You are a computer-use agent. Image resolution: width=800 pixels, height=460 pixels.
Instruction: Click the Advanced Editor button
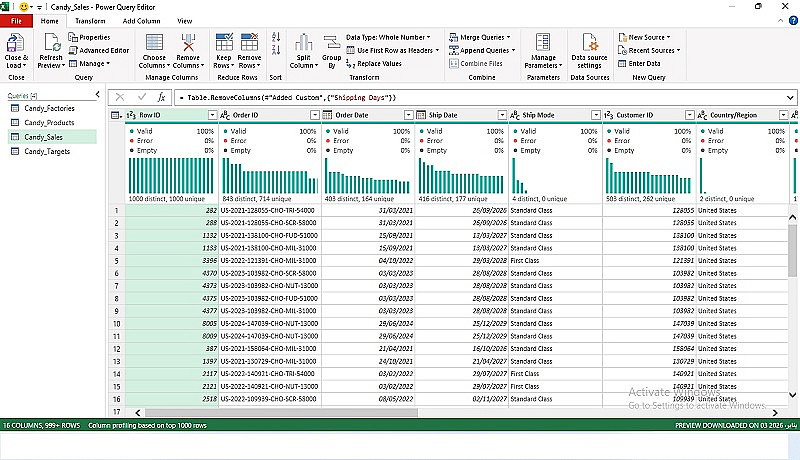click(x=99, y=50)
